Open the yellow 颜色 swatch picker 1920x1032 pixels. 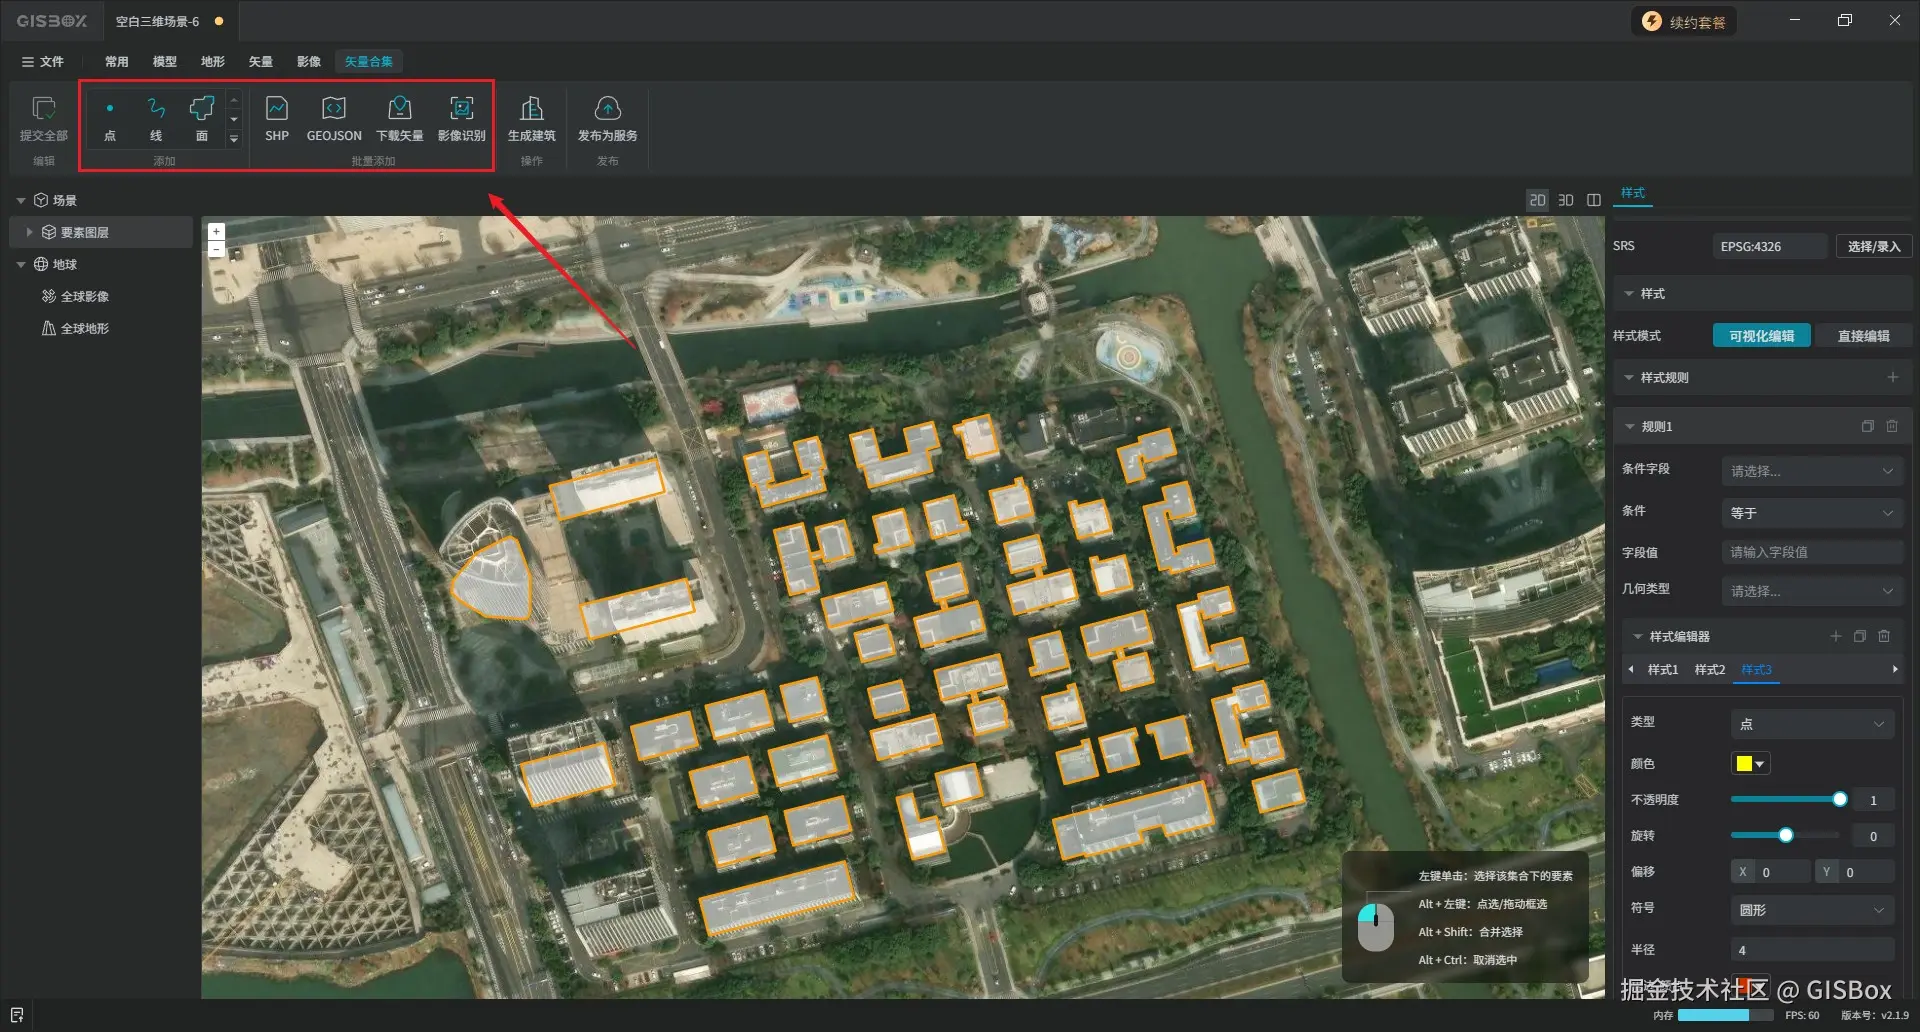click(1750, 763)
